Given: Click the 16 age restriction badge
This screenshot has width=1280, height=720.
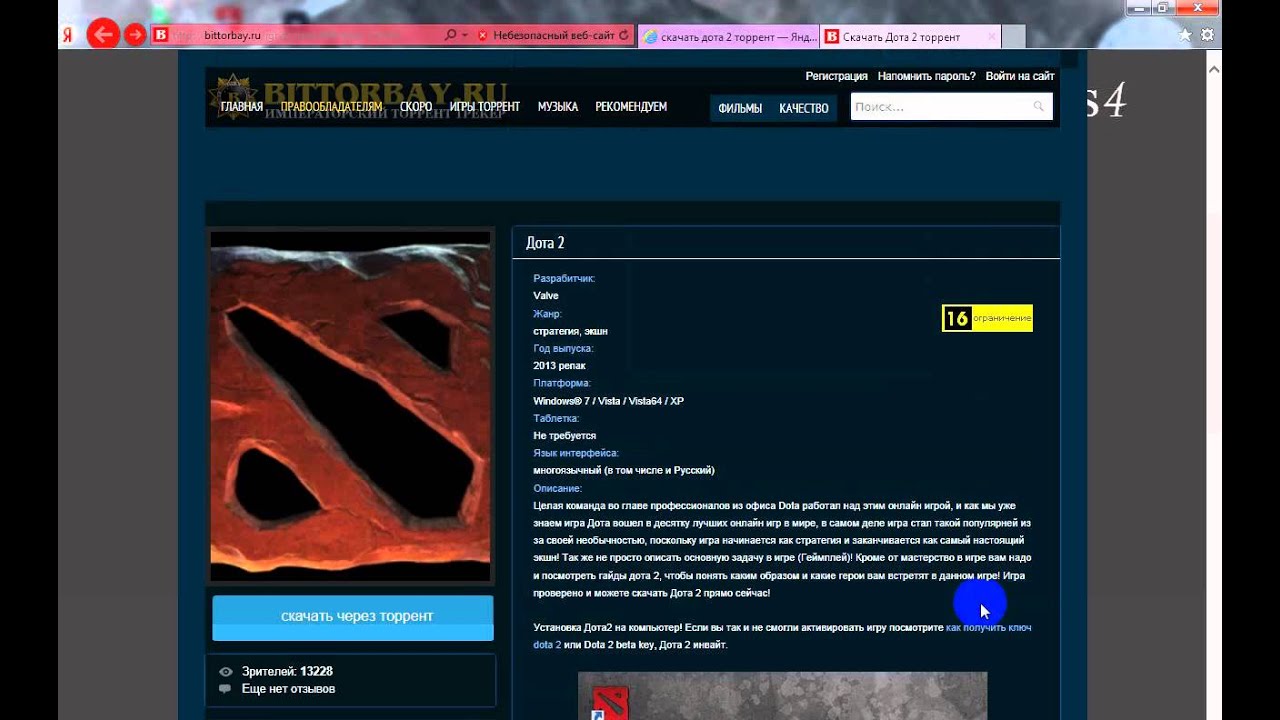Looking at the screenshot, I should 987,318.
